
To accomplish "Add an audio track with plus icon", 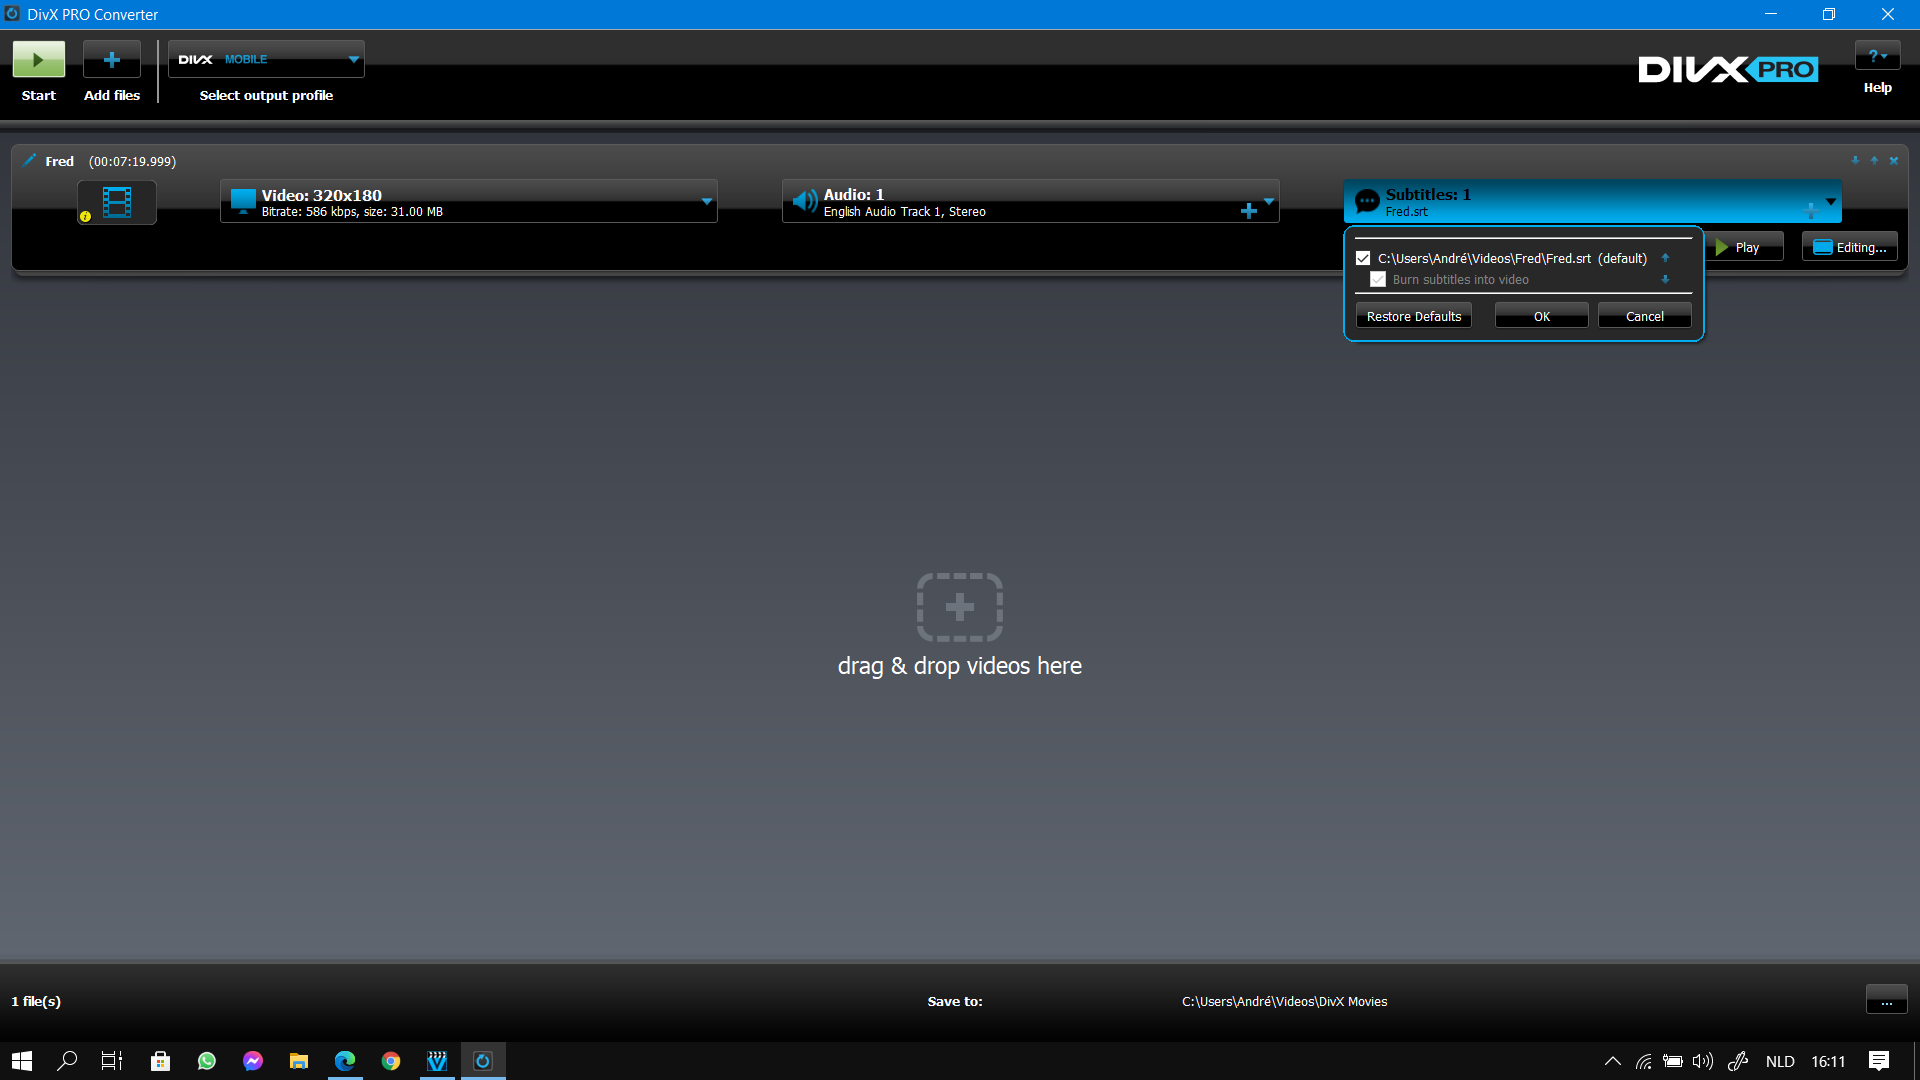I will [x=1248, y=211].
